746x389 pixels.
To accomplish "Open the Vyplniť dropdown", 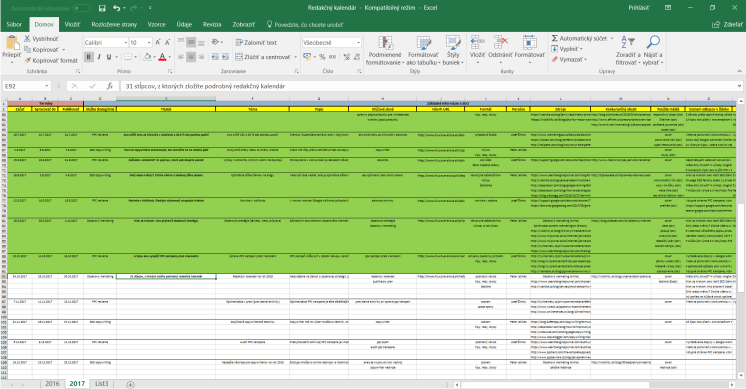I will (x=567, y=49).
